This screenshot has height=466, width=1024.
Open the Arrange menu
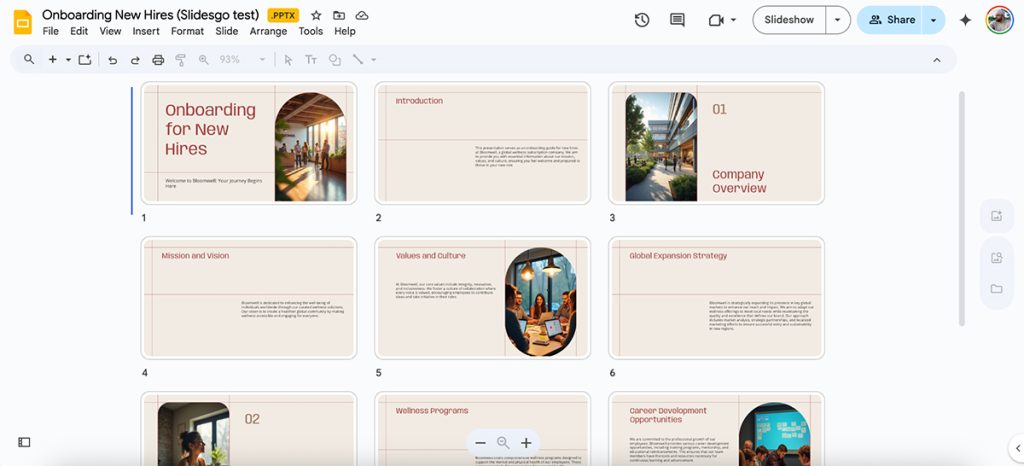(268, 31)
